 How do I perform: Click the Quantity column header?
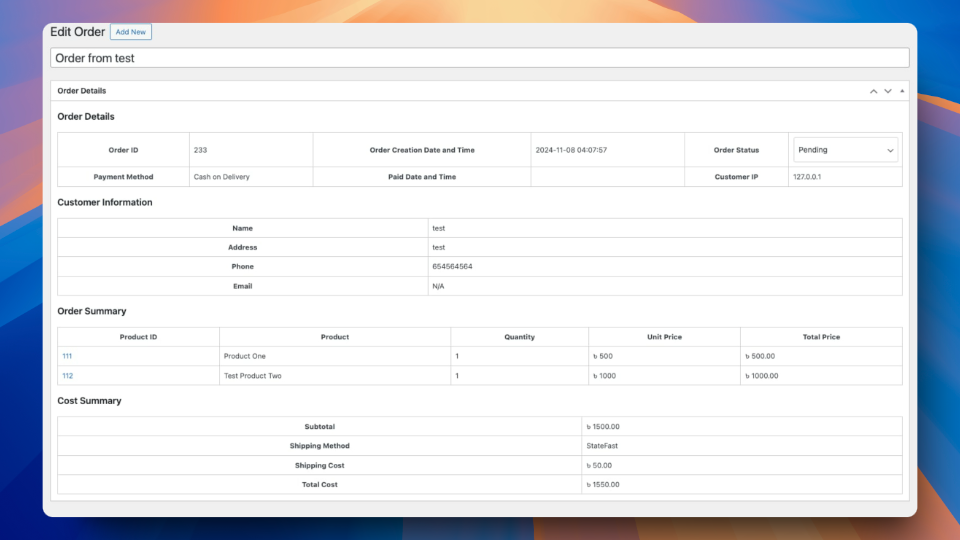(x=519, y=337)
